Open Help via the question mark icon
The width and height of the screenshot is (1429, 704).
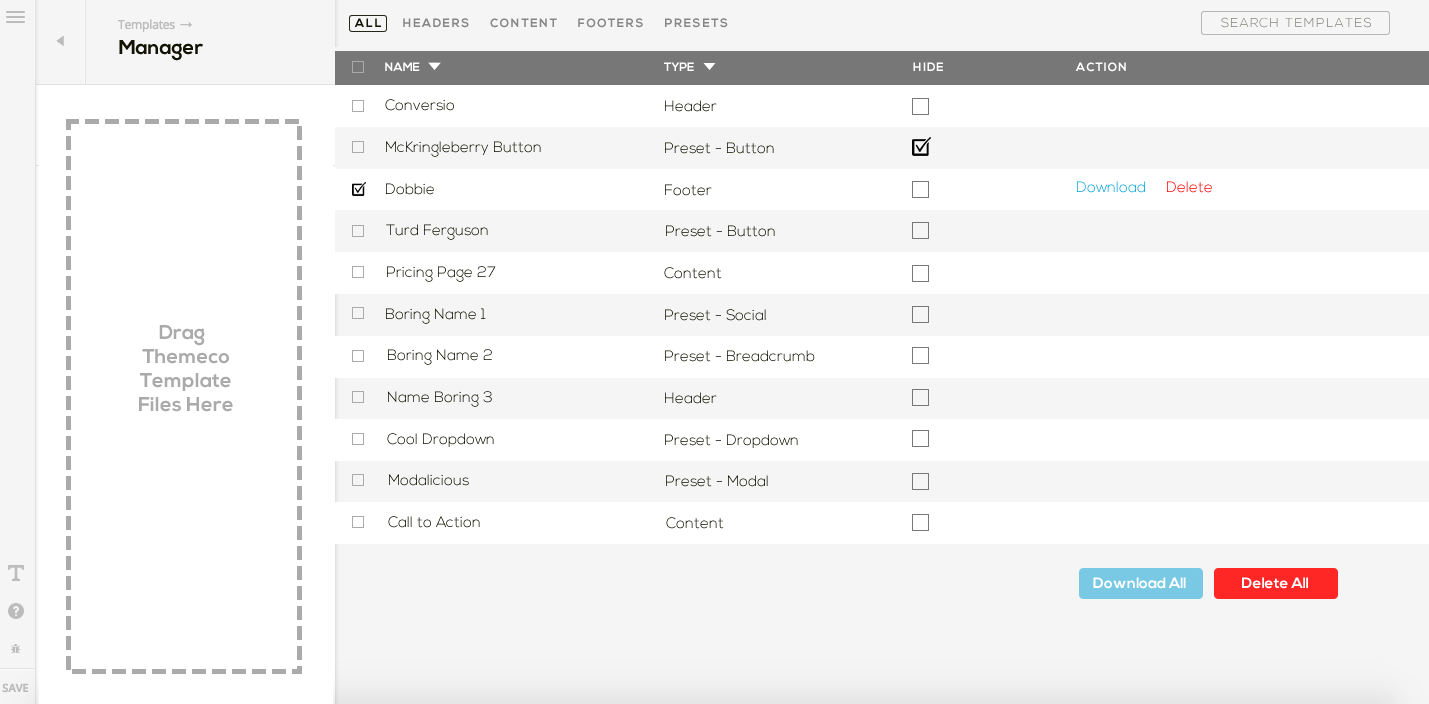pos(15,610)
